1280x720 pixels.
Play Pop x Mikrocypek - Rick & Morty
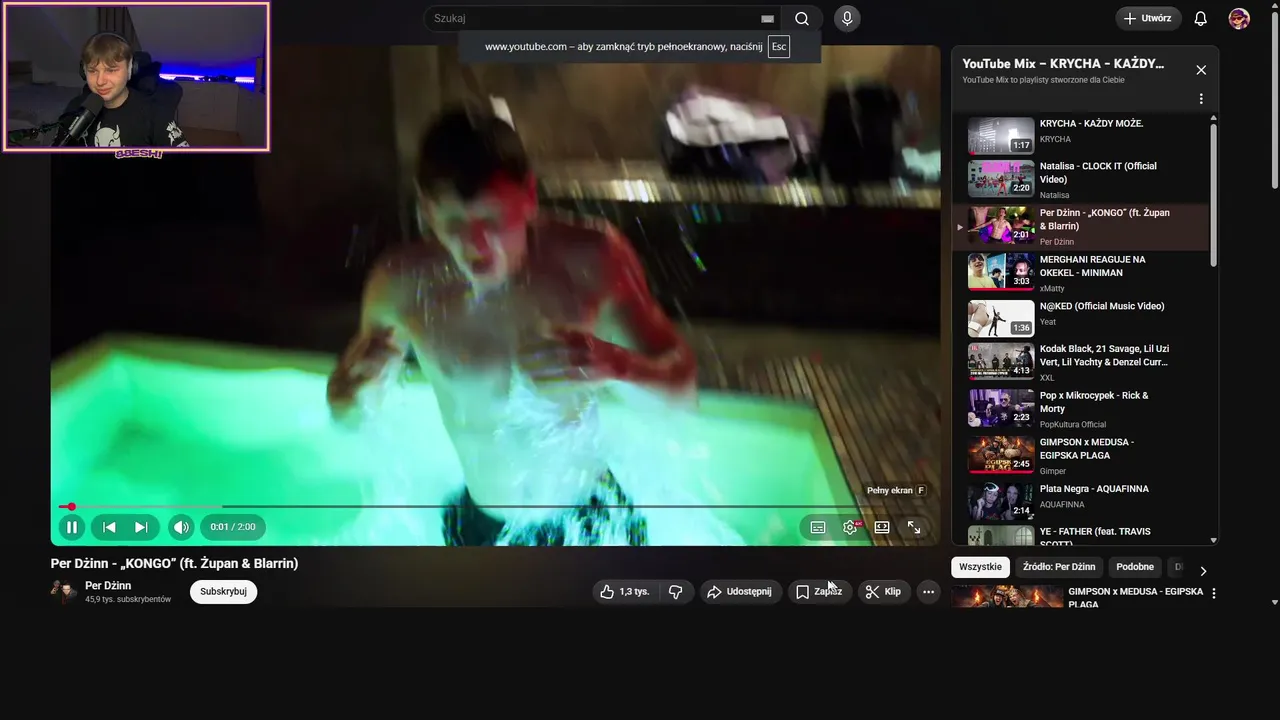click(x=1080, y=409)
